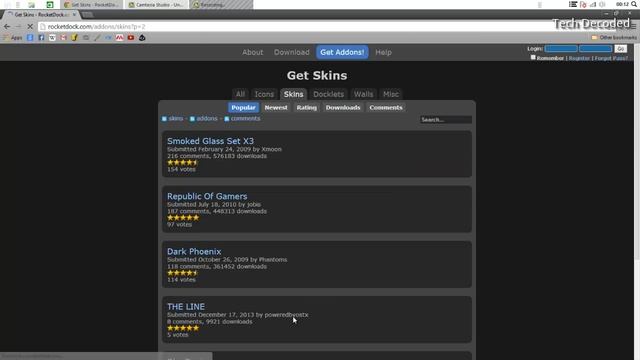
Task: Open Republic Of Gamers skin
Action: (x=207, y=196)
